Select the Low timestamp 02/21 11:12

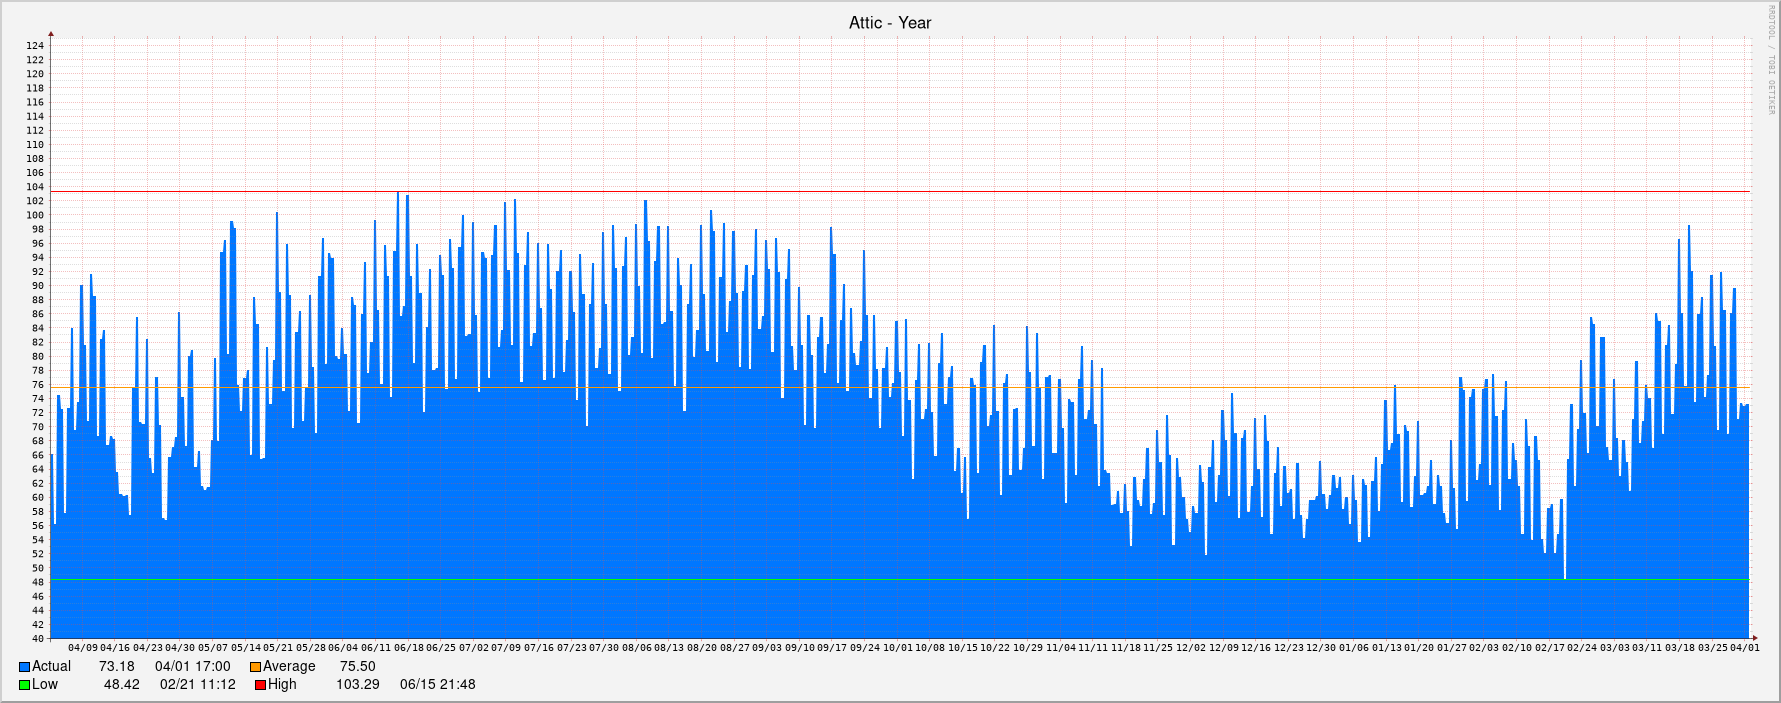coord(197,685)
